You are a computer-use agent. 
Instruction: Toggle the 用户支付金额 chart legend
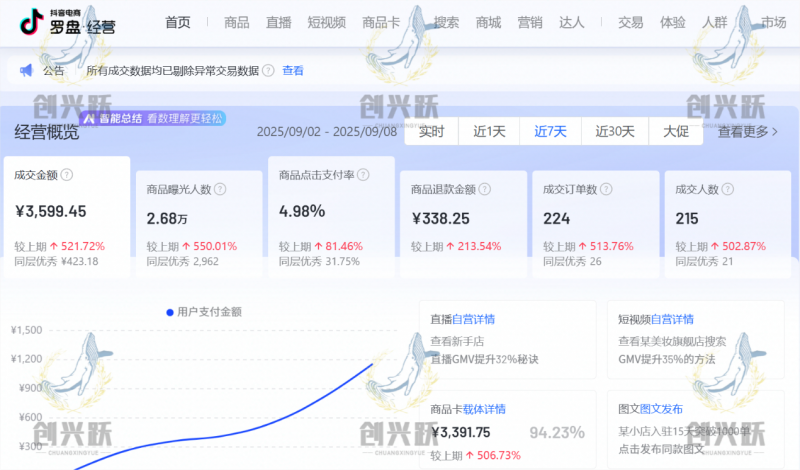[x=203, y=312]
